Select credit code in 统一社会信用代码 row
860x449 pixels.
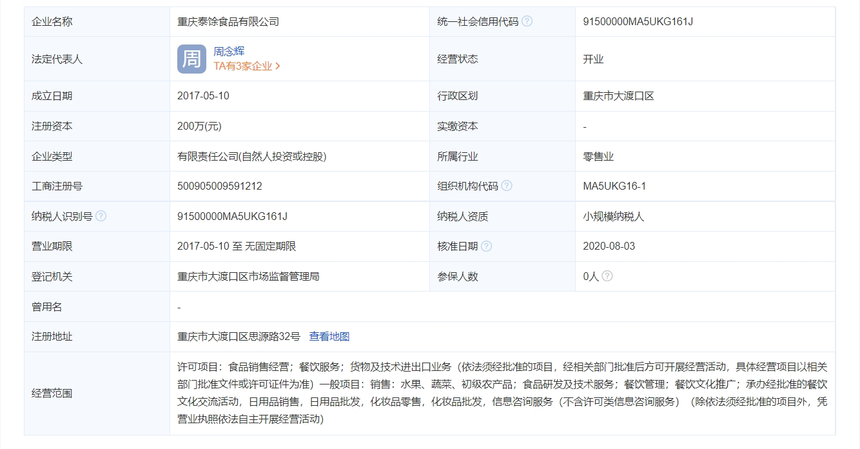point(638,21)
